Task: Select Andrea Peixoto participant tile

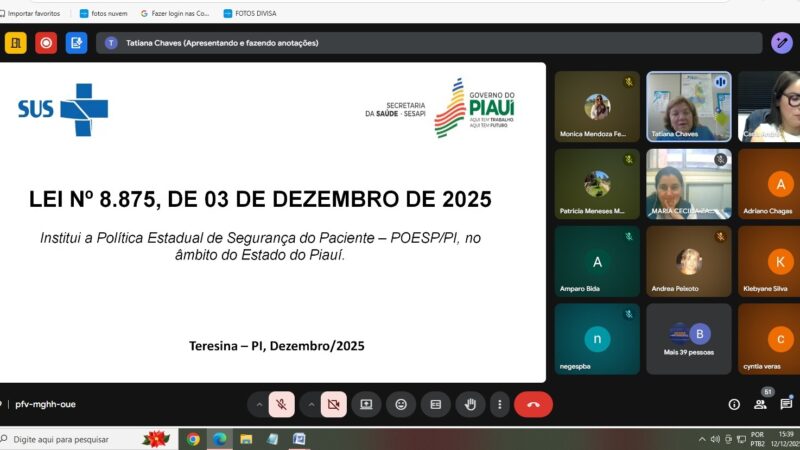Action: [689, 262]
